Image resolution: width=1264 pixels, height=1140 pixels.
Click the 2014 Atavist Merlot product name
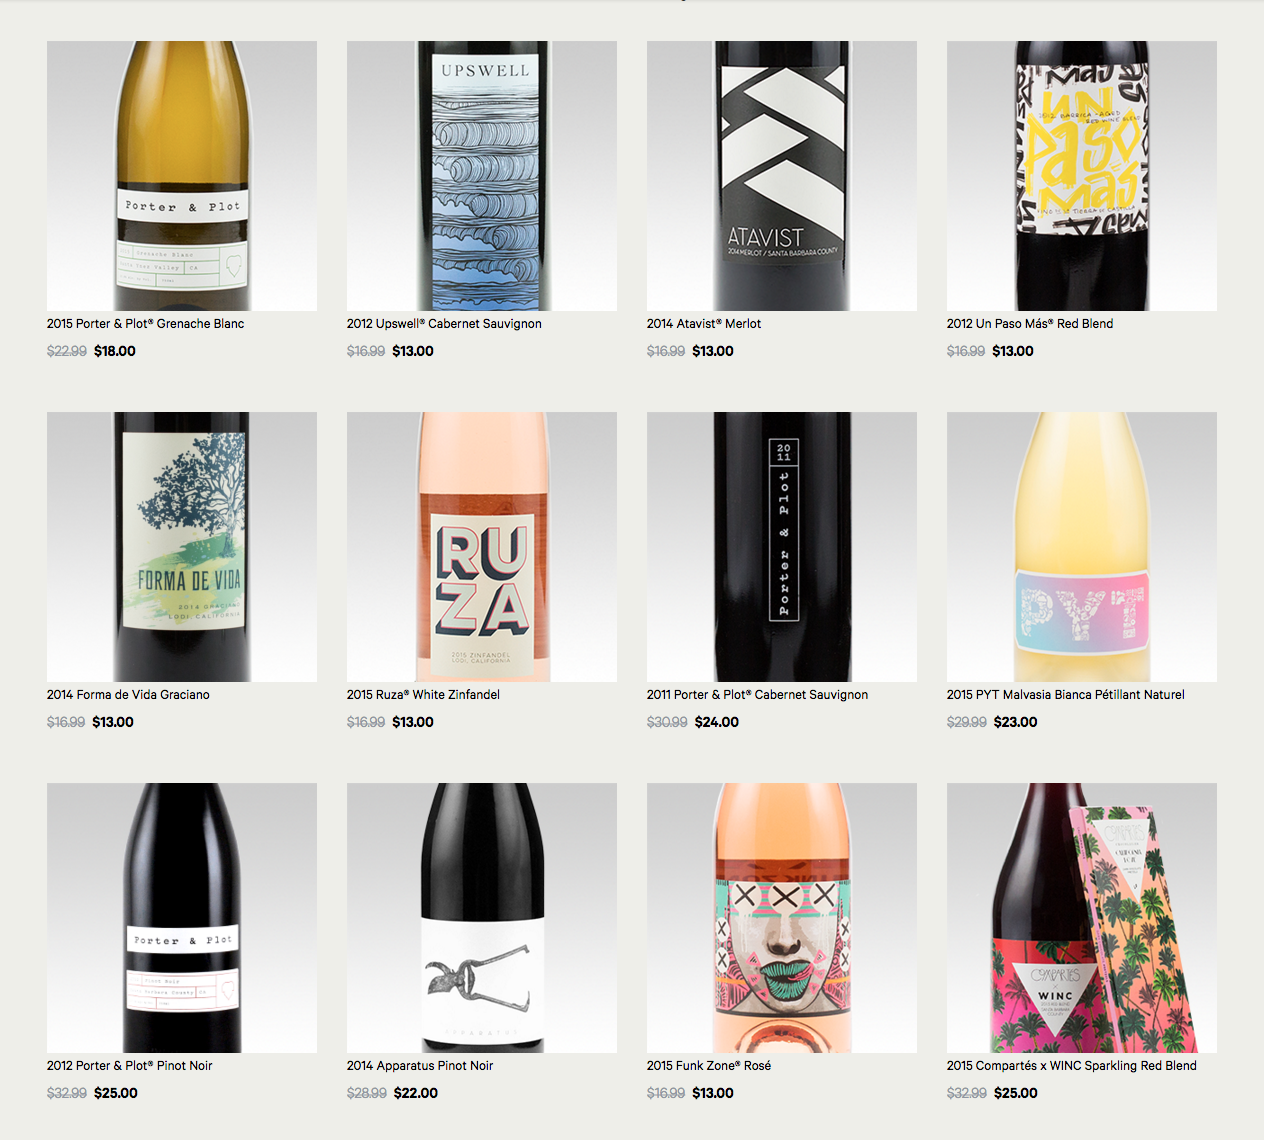pyautogui.click(x=704, y=324)
